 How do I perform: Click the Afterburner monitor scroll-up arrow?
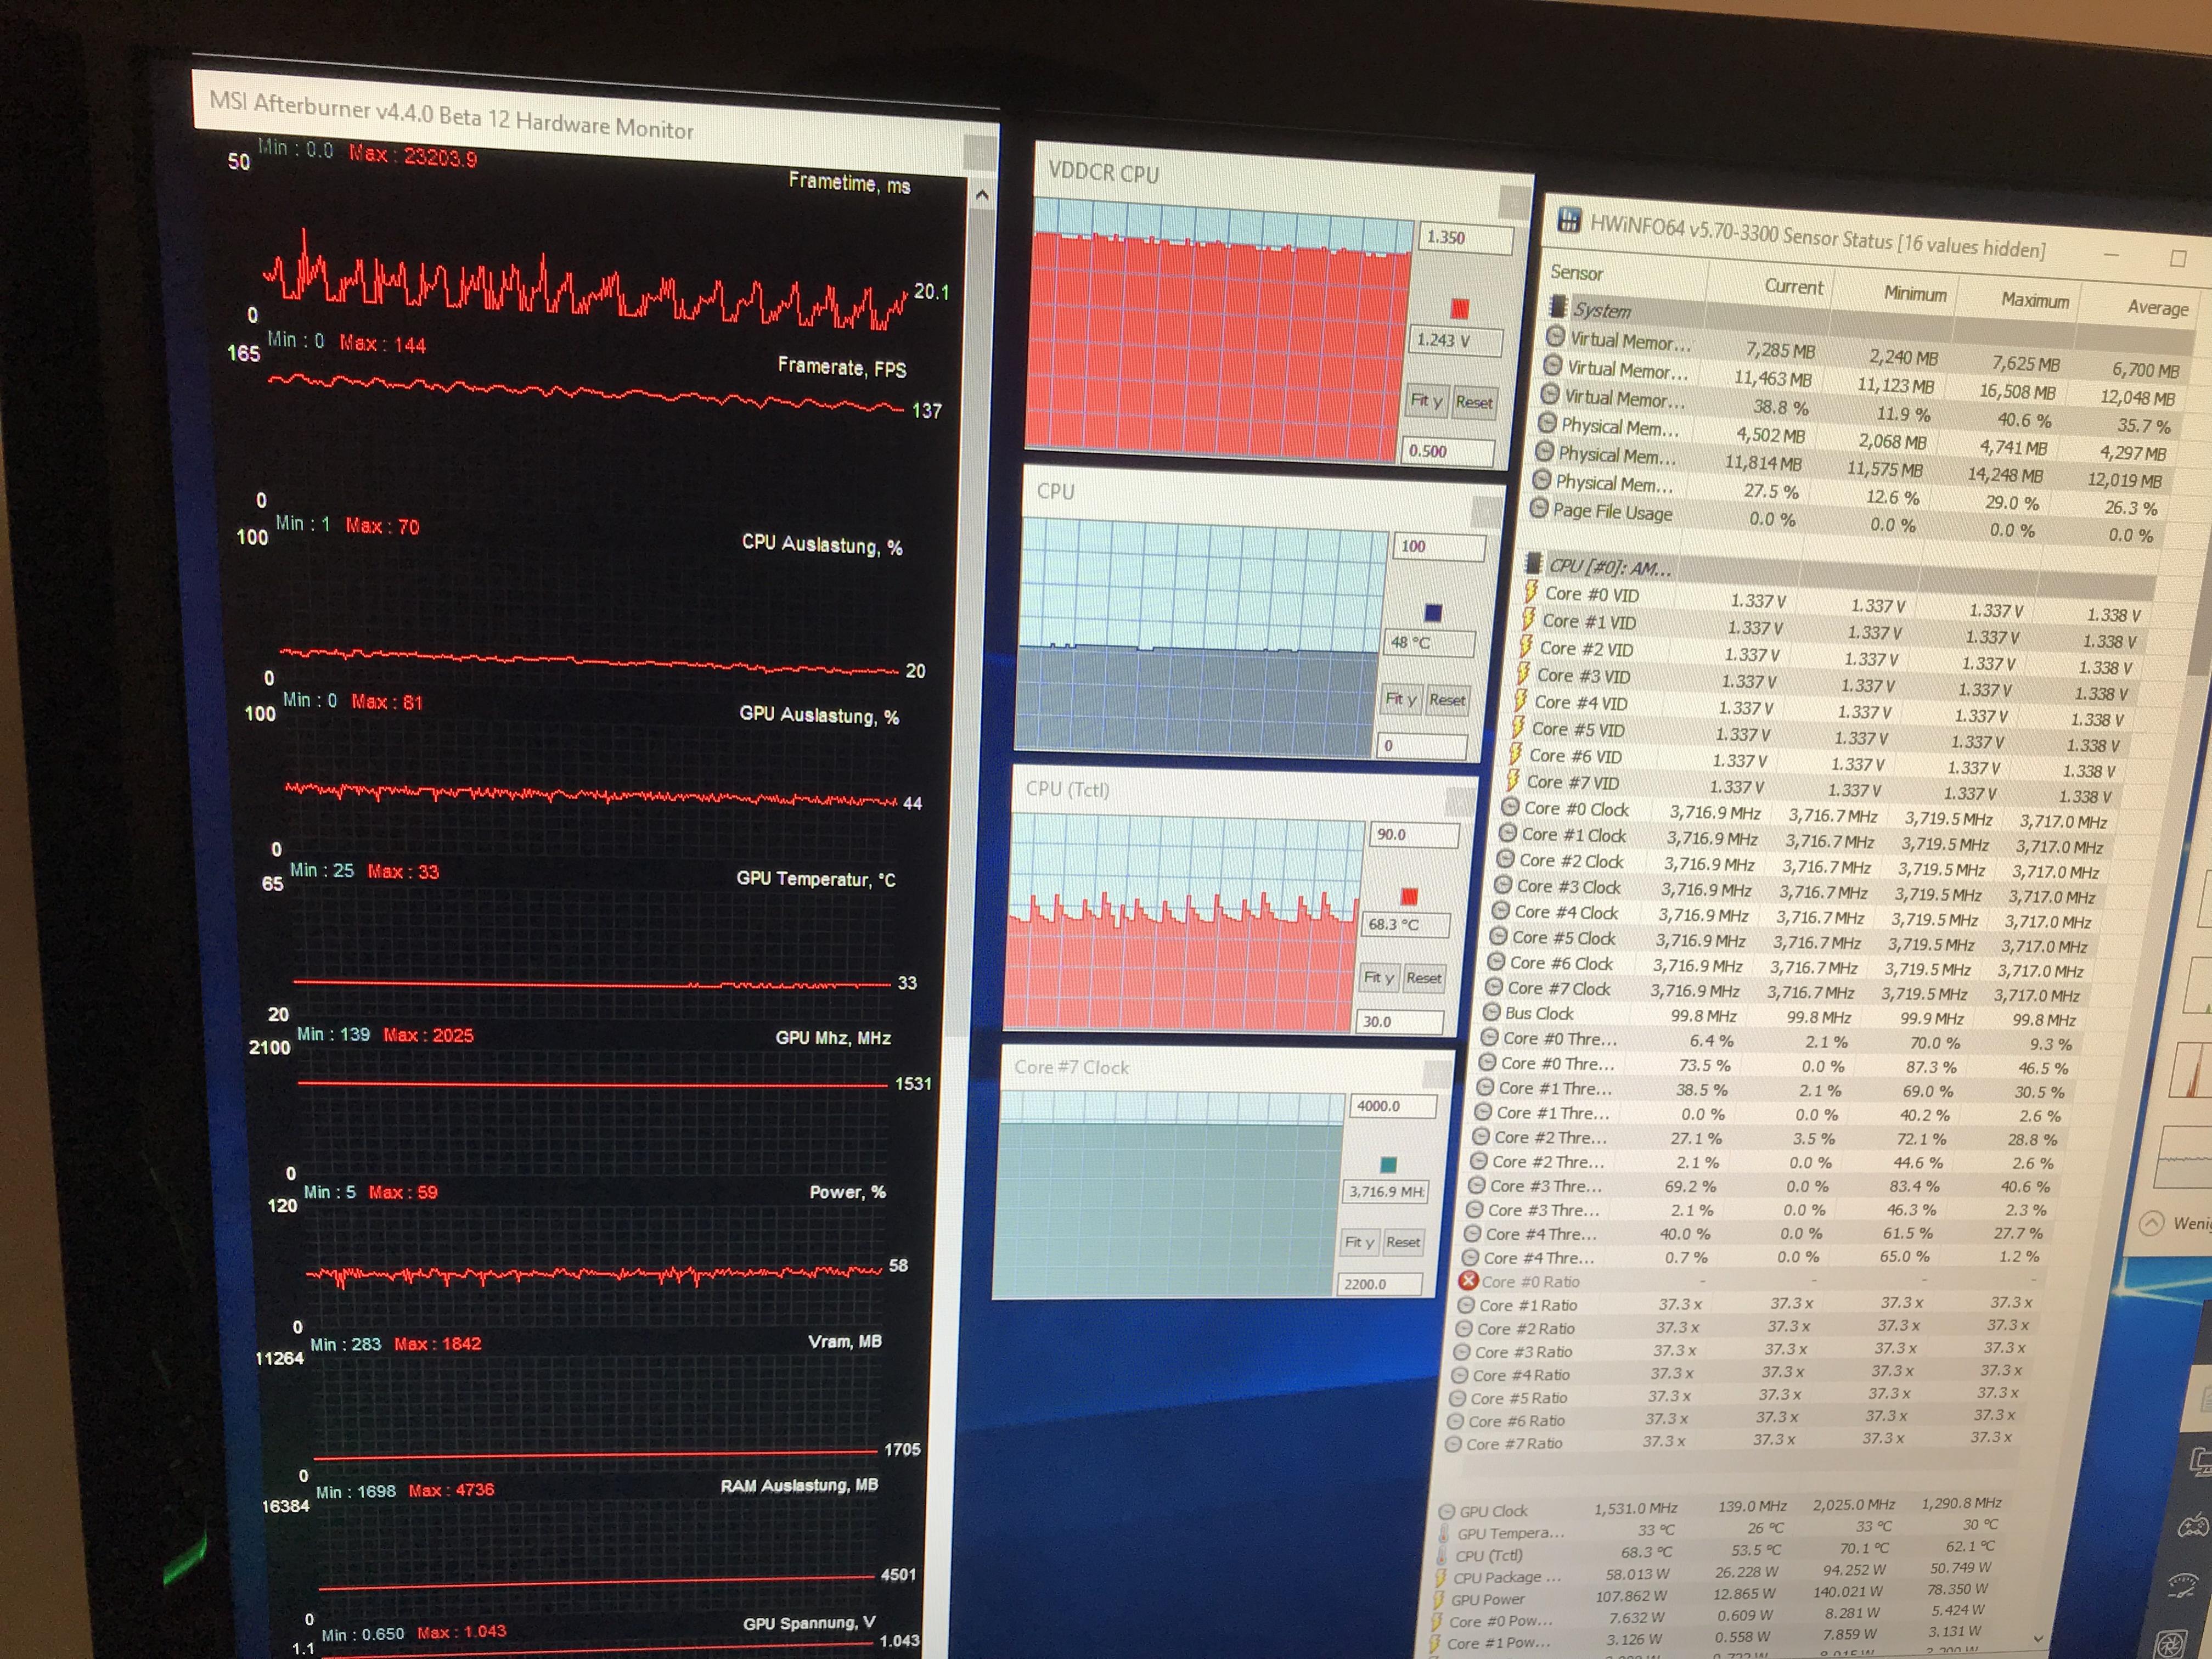pyautogui.click(x=982, y=195)
